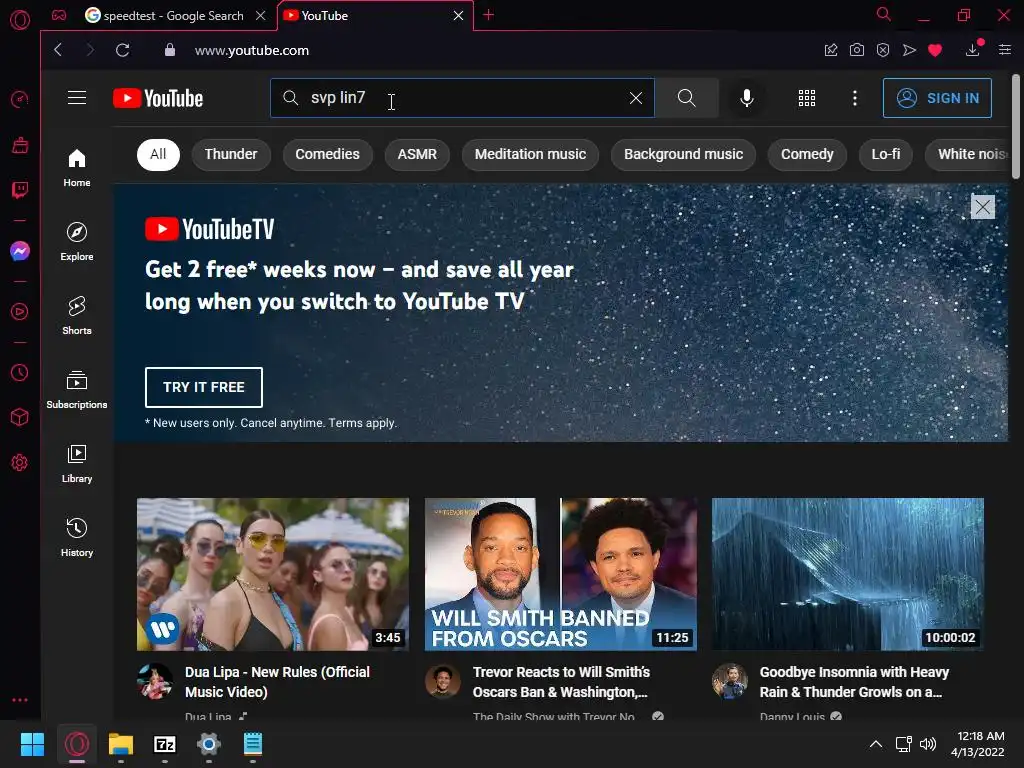Open browsing history clock in Opera sidebar
This screenshot has width=1024, height=768.
20,372
